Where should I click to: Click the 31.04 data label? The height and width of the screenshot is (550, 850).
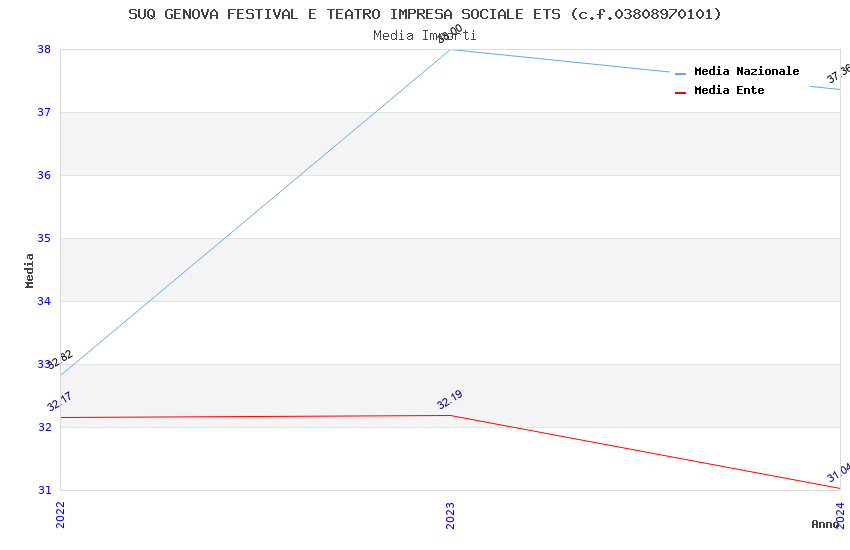tap(839, 473)
